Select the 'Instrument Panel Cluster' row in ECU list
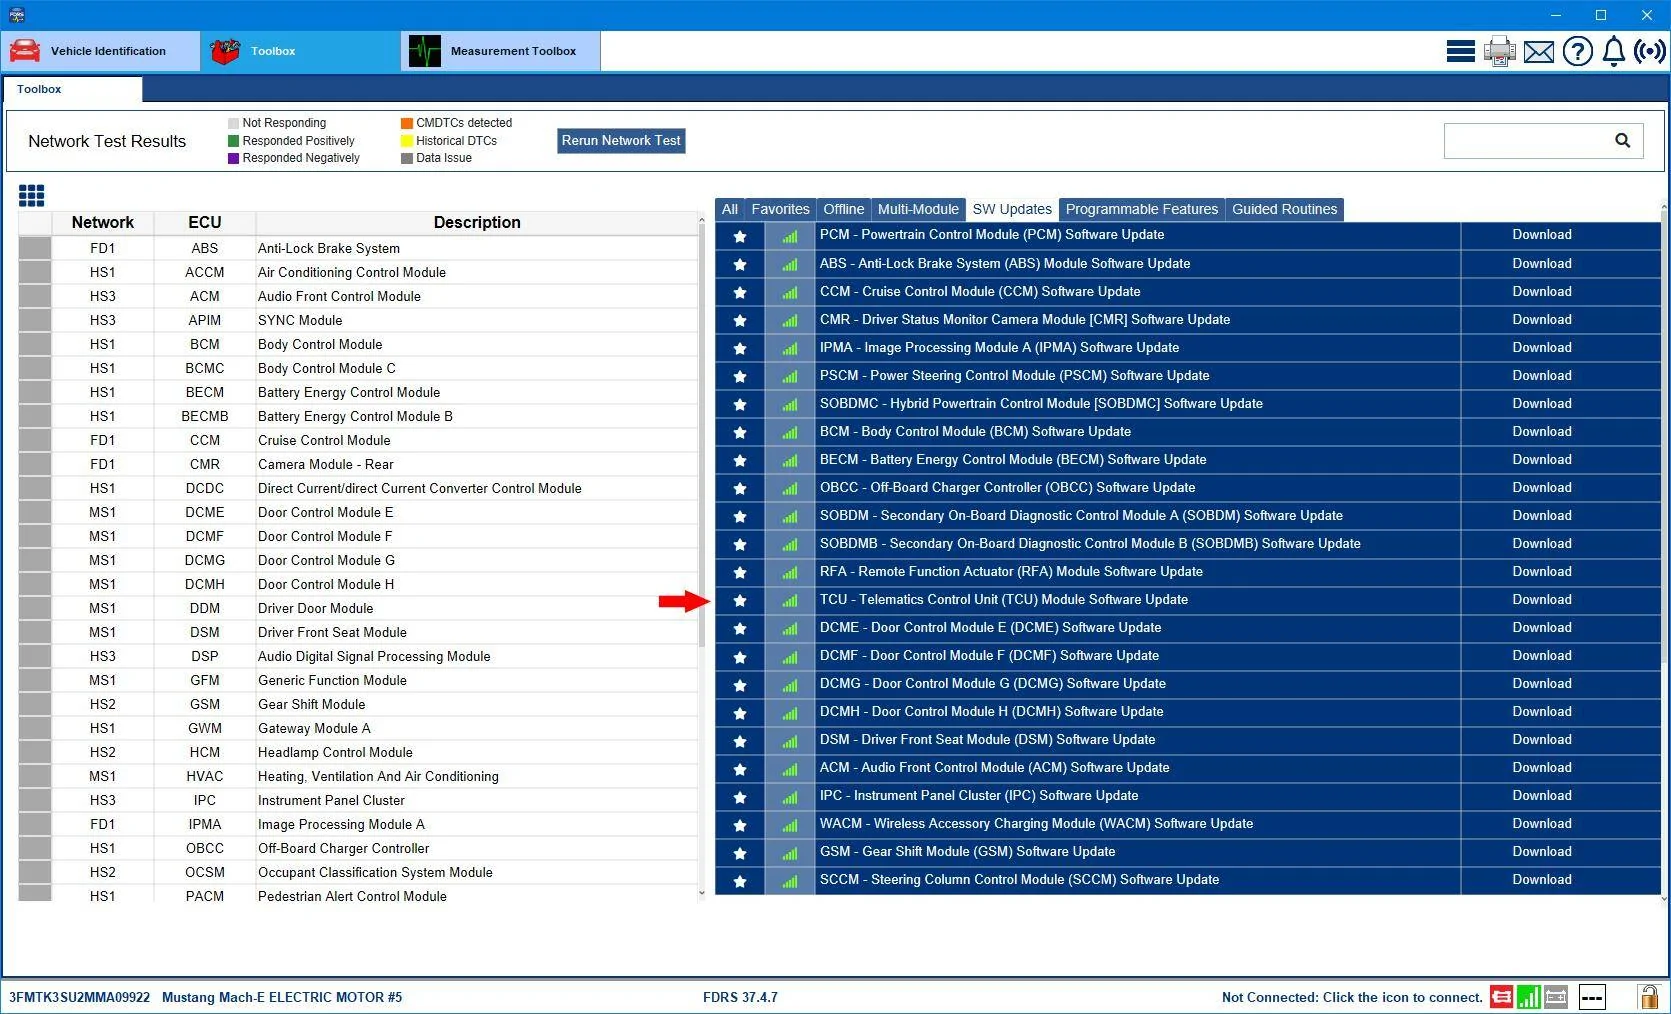 coord(358,801)
